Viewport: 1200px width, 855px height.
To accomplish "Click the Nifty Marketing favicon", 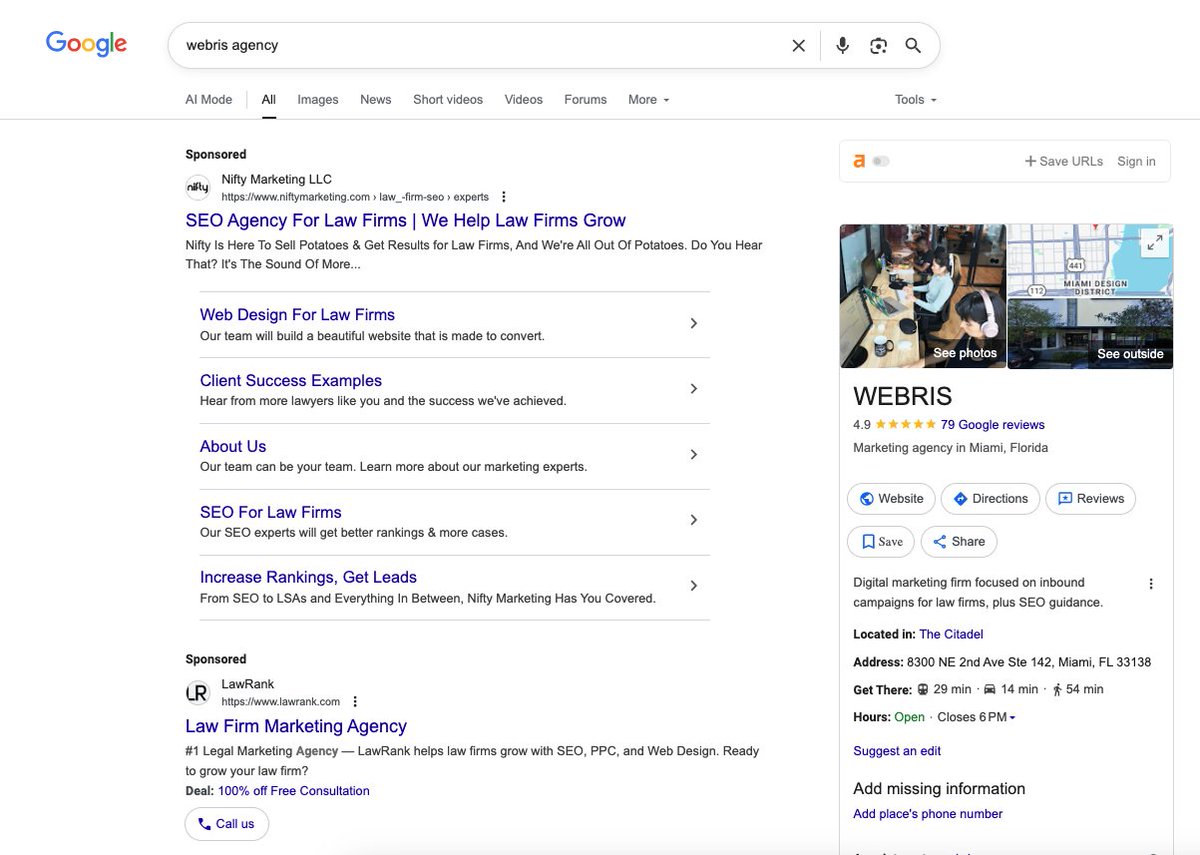I will pos(198,187).
